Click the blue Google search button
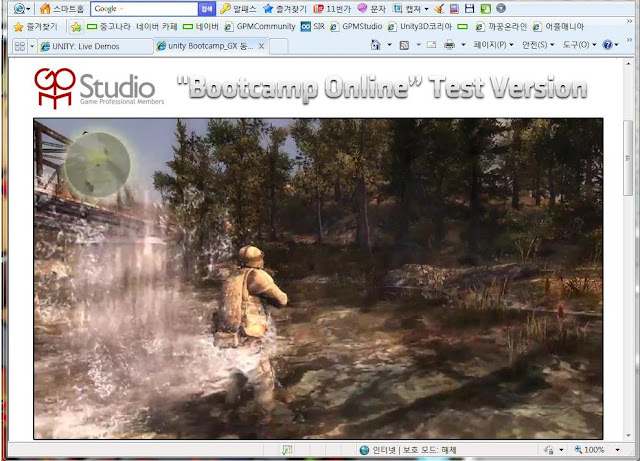 [207, 8]
